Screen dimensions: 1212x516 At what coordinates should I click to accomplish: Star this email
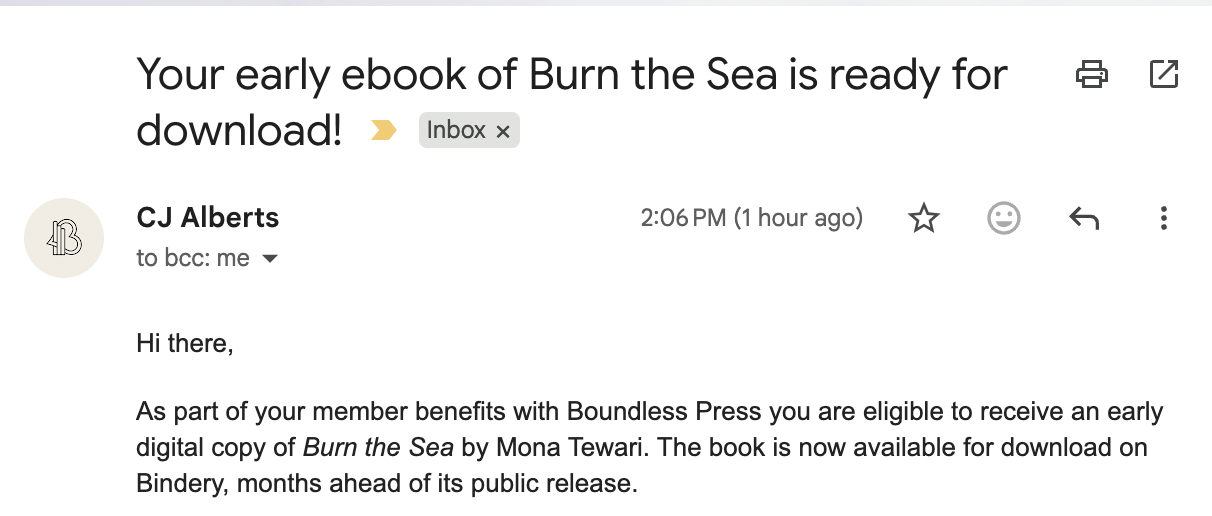(924, 218)
